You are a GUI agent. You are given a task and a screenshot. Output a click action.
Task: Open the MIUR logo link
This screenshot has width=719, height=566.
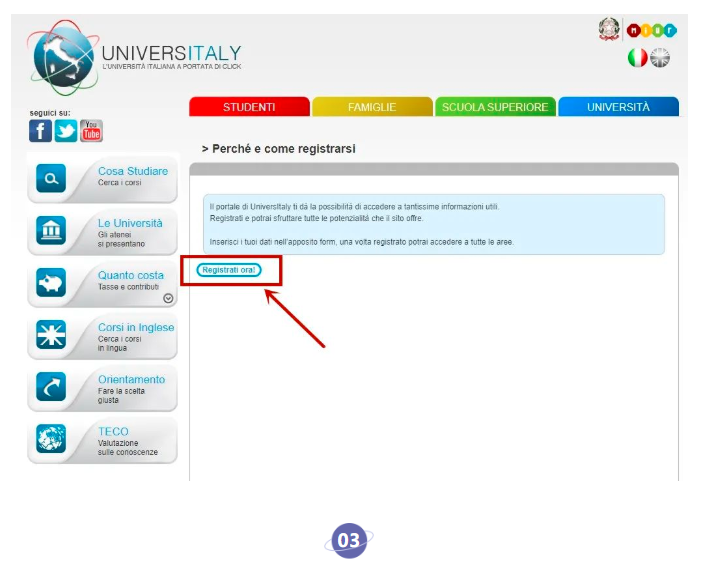tap(652, 31)
